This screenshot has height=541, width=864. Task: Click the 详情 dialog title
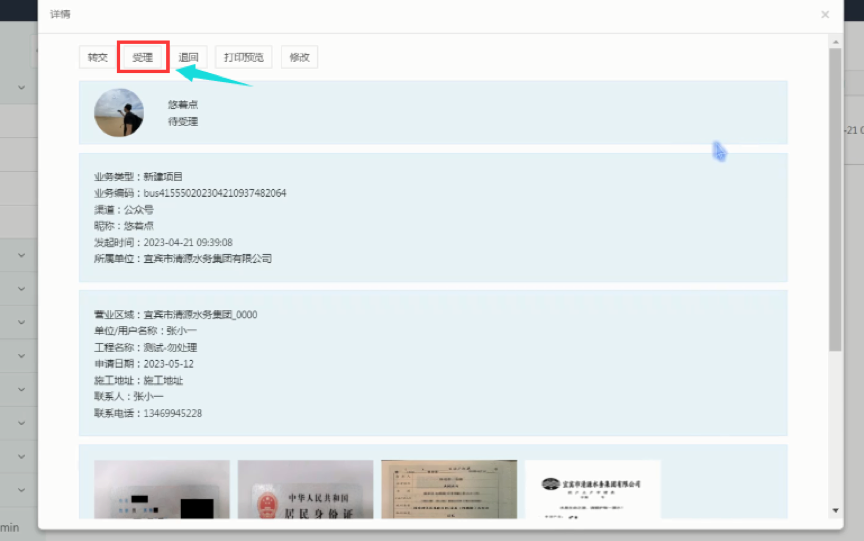[60, 15]
